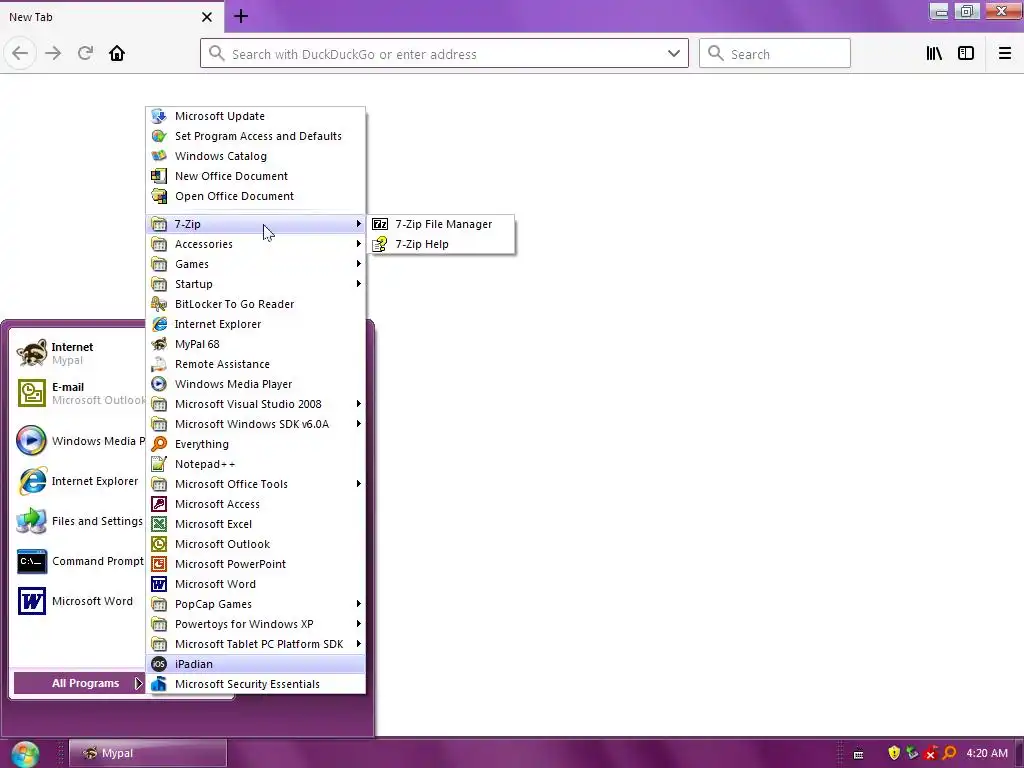This screenshot has height=768, width=1024.
Task: Expand the 7-Zip submenu arrow
Action: click(x=359, y=224)
